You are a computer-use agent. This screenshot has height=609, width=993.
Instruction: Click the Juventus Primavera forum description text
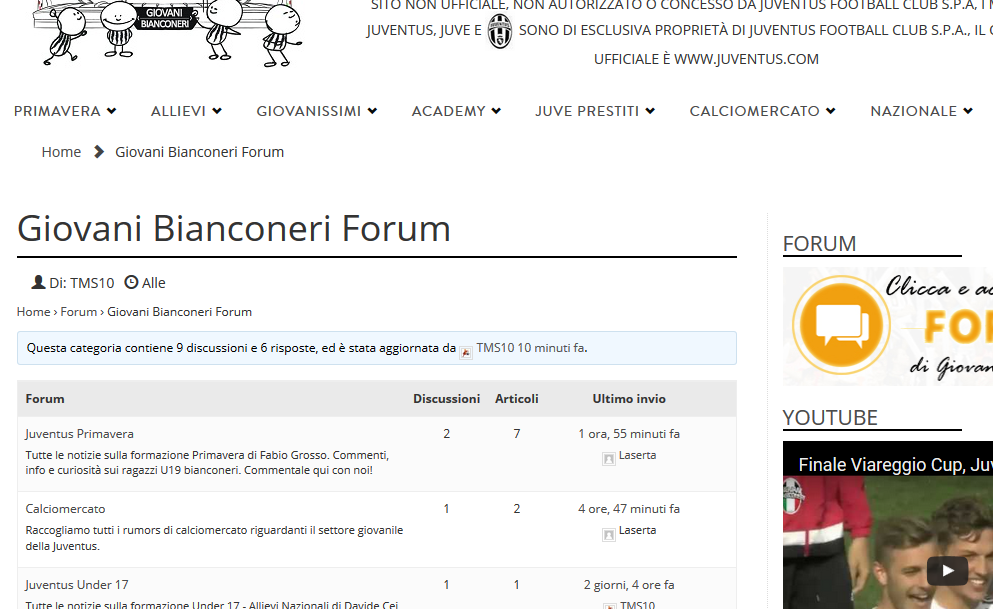pos(207,463)
